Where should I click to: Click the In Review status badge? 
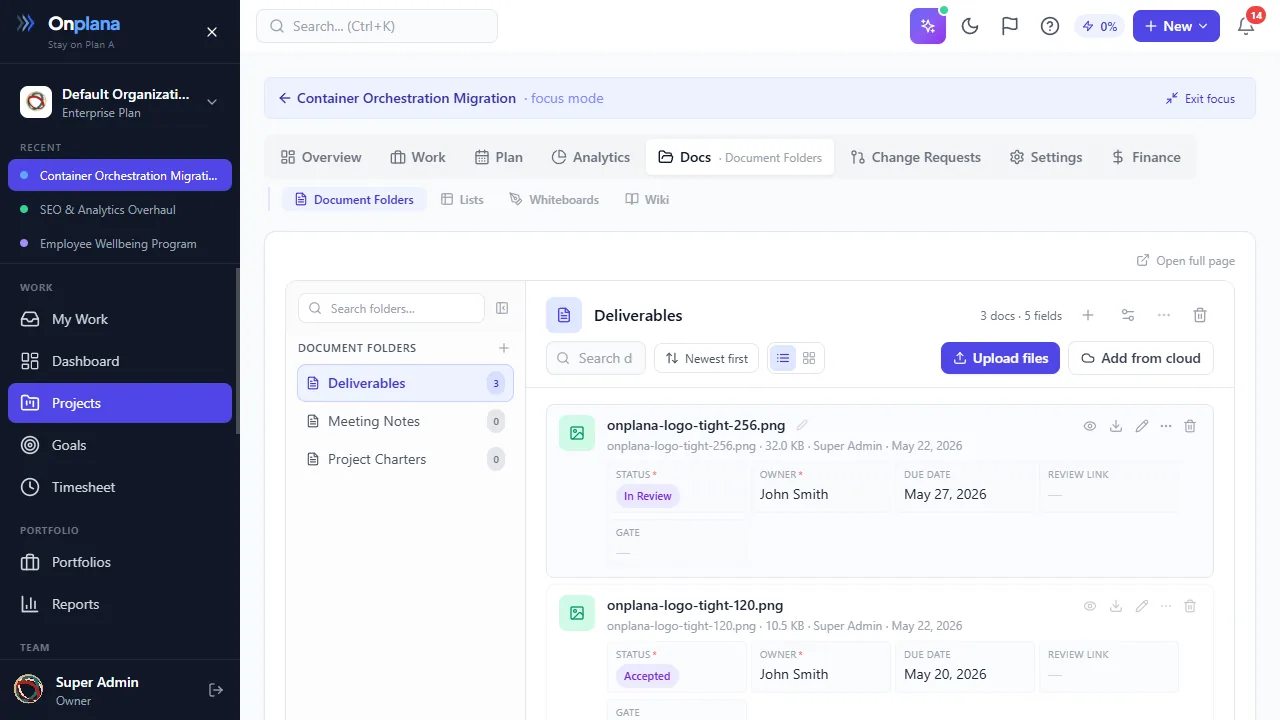click(x=648, y=496)
